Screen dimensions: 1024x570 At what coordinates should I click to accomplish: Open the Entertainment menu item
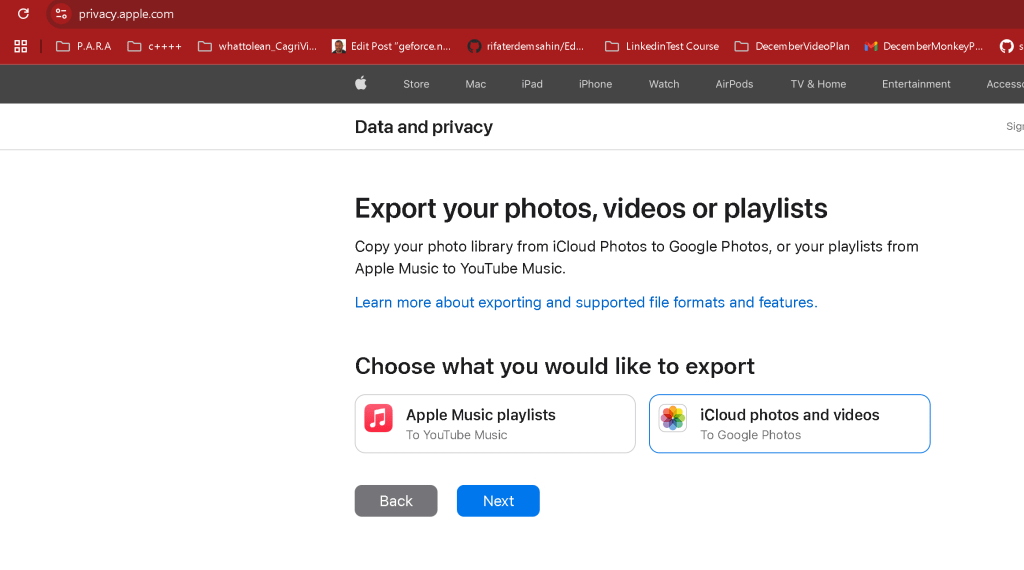click(916, 84)
